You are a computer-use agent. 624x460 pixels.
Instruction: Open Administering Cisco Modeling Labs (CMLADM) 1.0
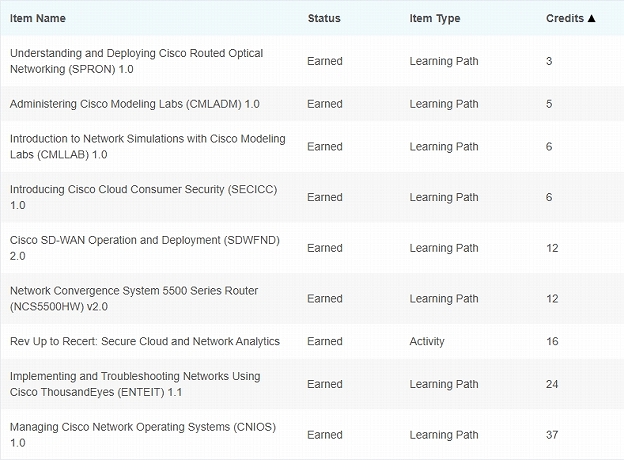click(x=135, y=104)
